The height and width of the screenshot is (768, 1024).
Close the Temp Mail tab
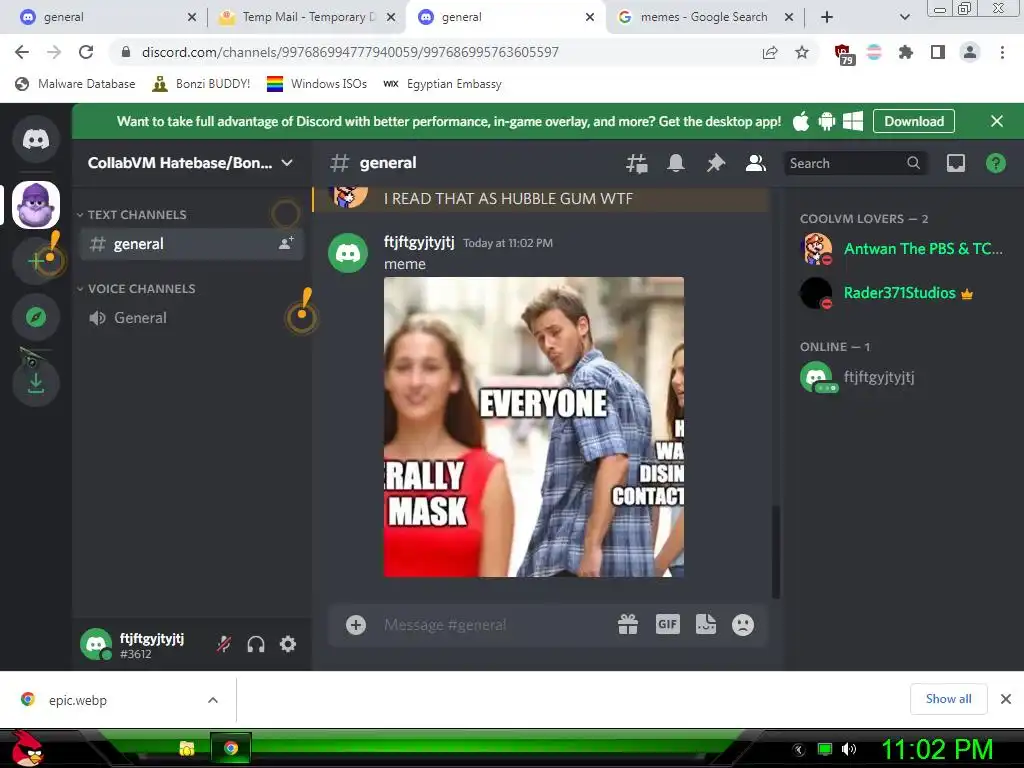click(391, 17)
